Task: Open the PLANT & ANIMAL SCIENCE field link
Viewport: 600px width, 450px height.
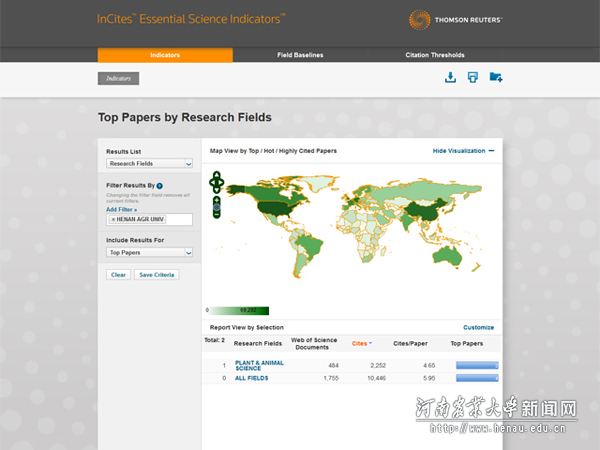Action: [259, 365]
